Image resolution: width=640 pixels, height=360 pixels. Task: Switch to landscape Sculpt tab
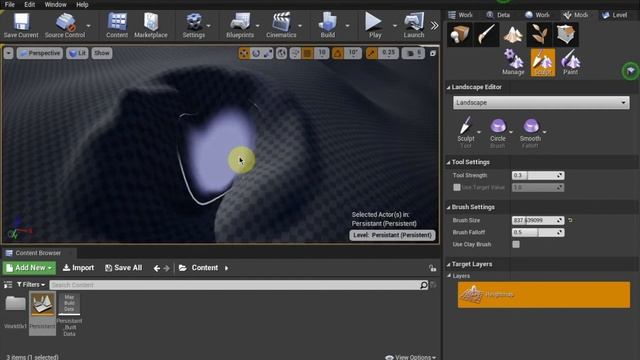click(542, 62)
